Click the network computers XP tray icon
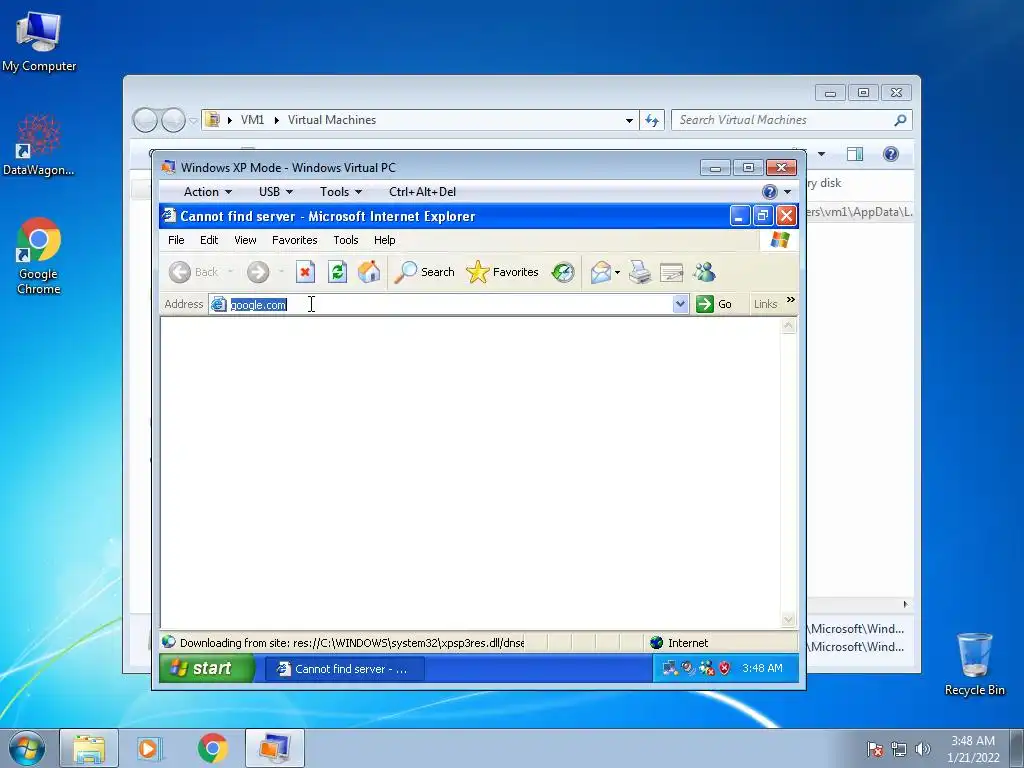The width and height of the screenshot is (1024, 768). (x=669, y=668)
